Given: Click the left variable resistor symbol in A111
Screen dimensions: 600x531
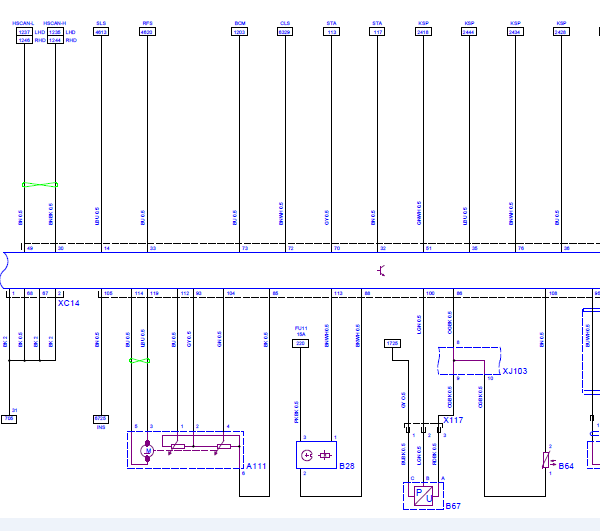Looking at the screenshot, I should coord(178,447).
